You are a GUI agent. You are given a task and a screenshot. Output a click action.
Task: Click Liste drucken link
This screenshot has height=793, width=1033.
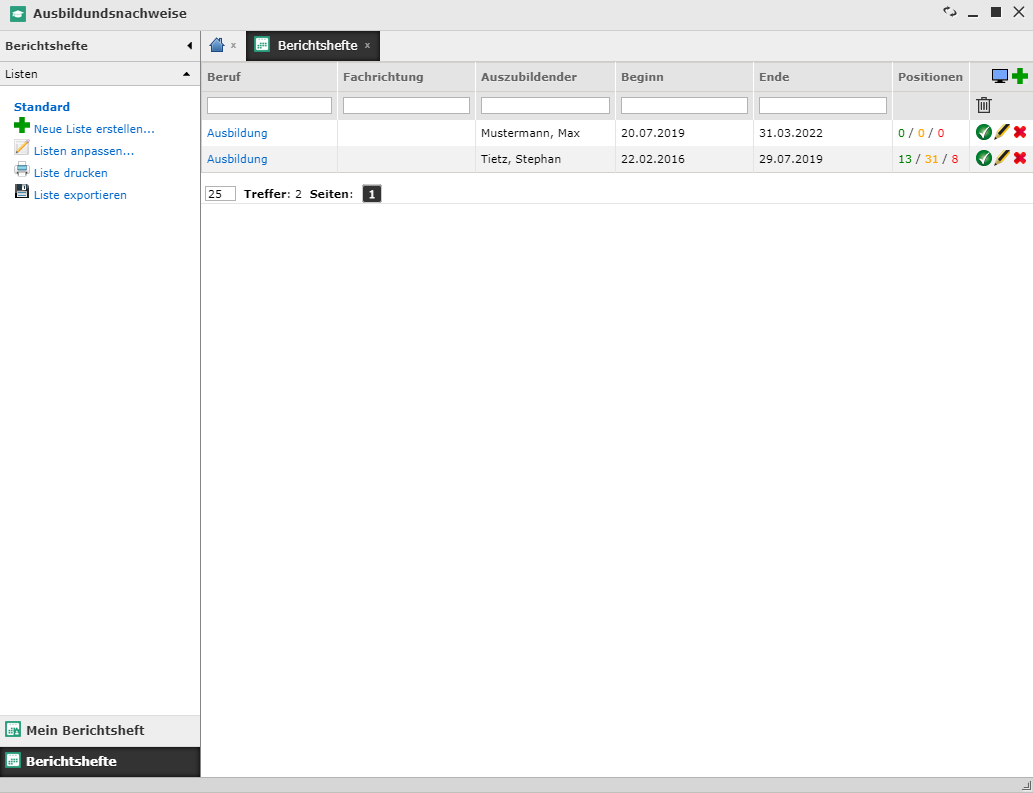[70, 173]
